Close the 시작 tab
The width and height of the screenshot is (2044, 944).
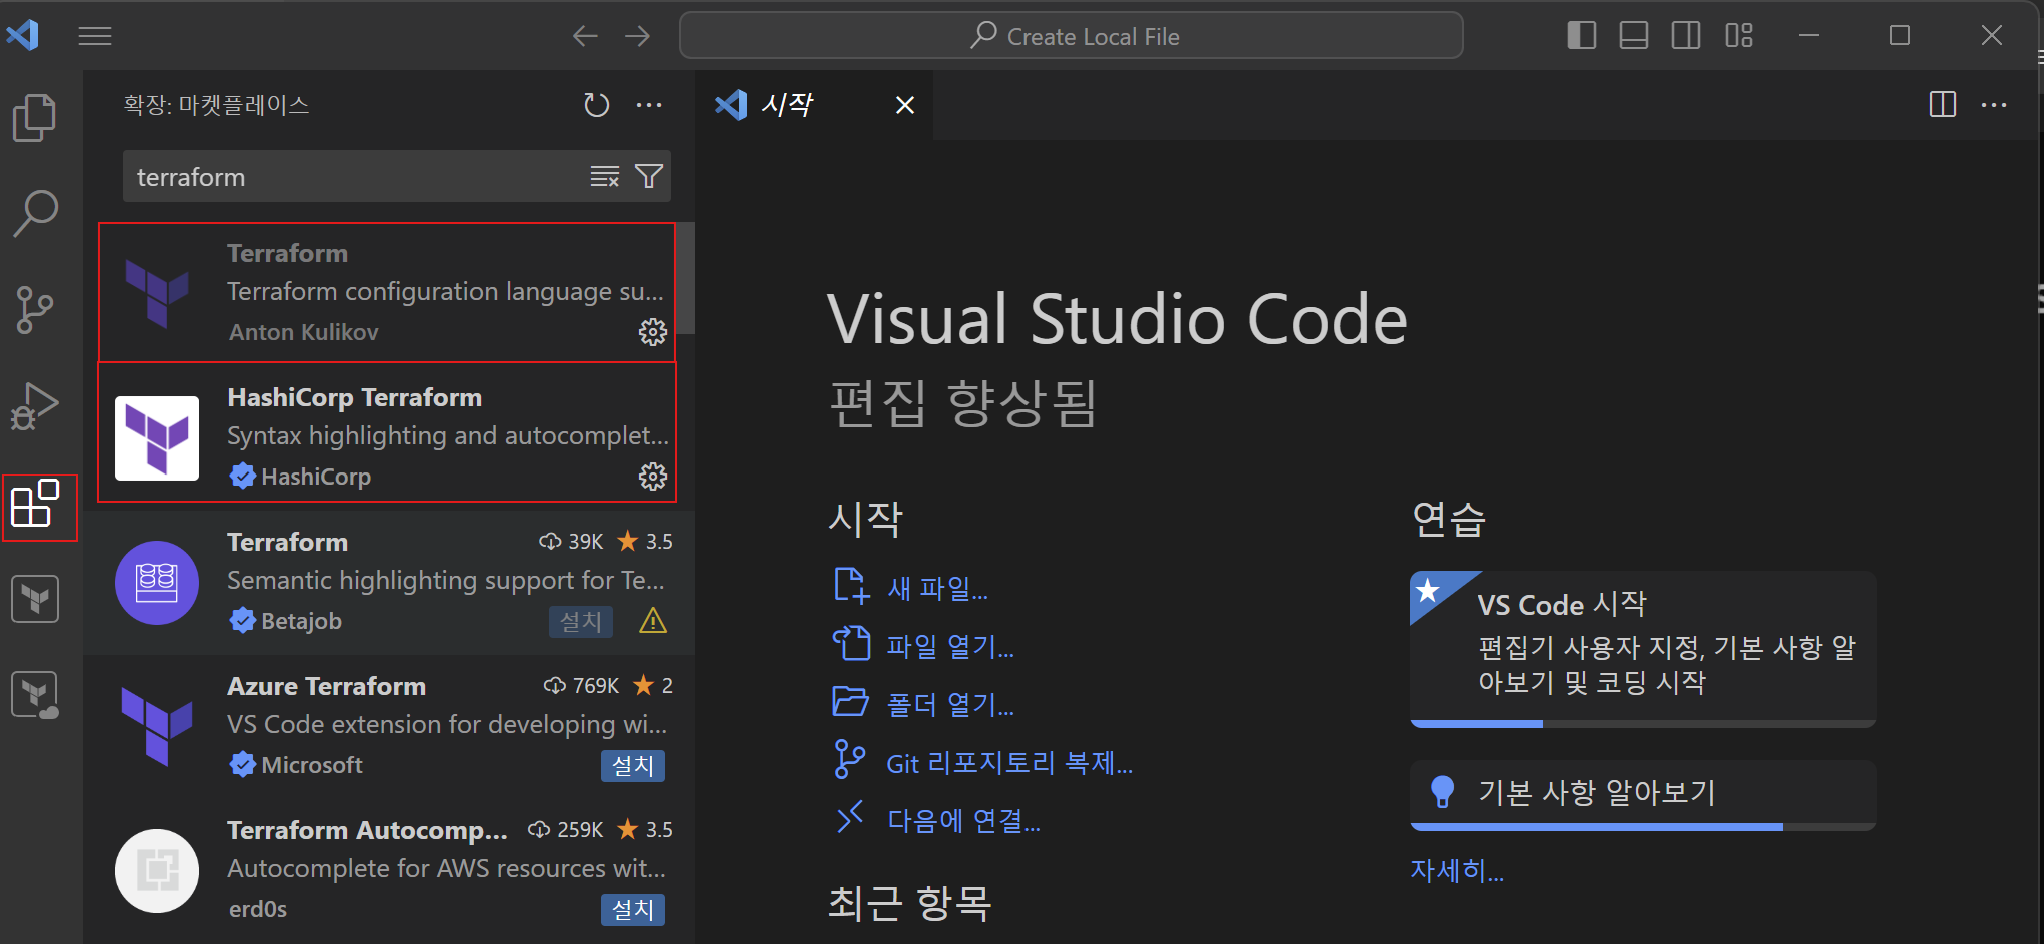click(905, 105)
